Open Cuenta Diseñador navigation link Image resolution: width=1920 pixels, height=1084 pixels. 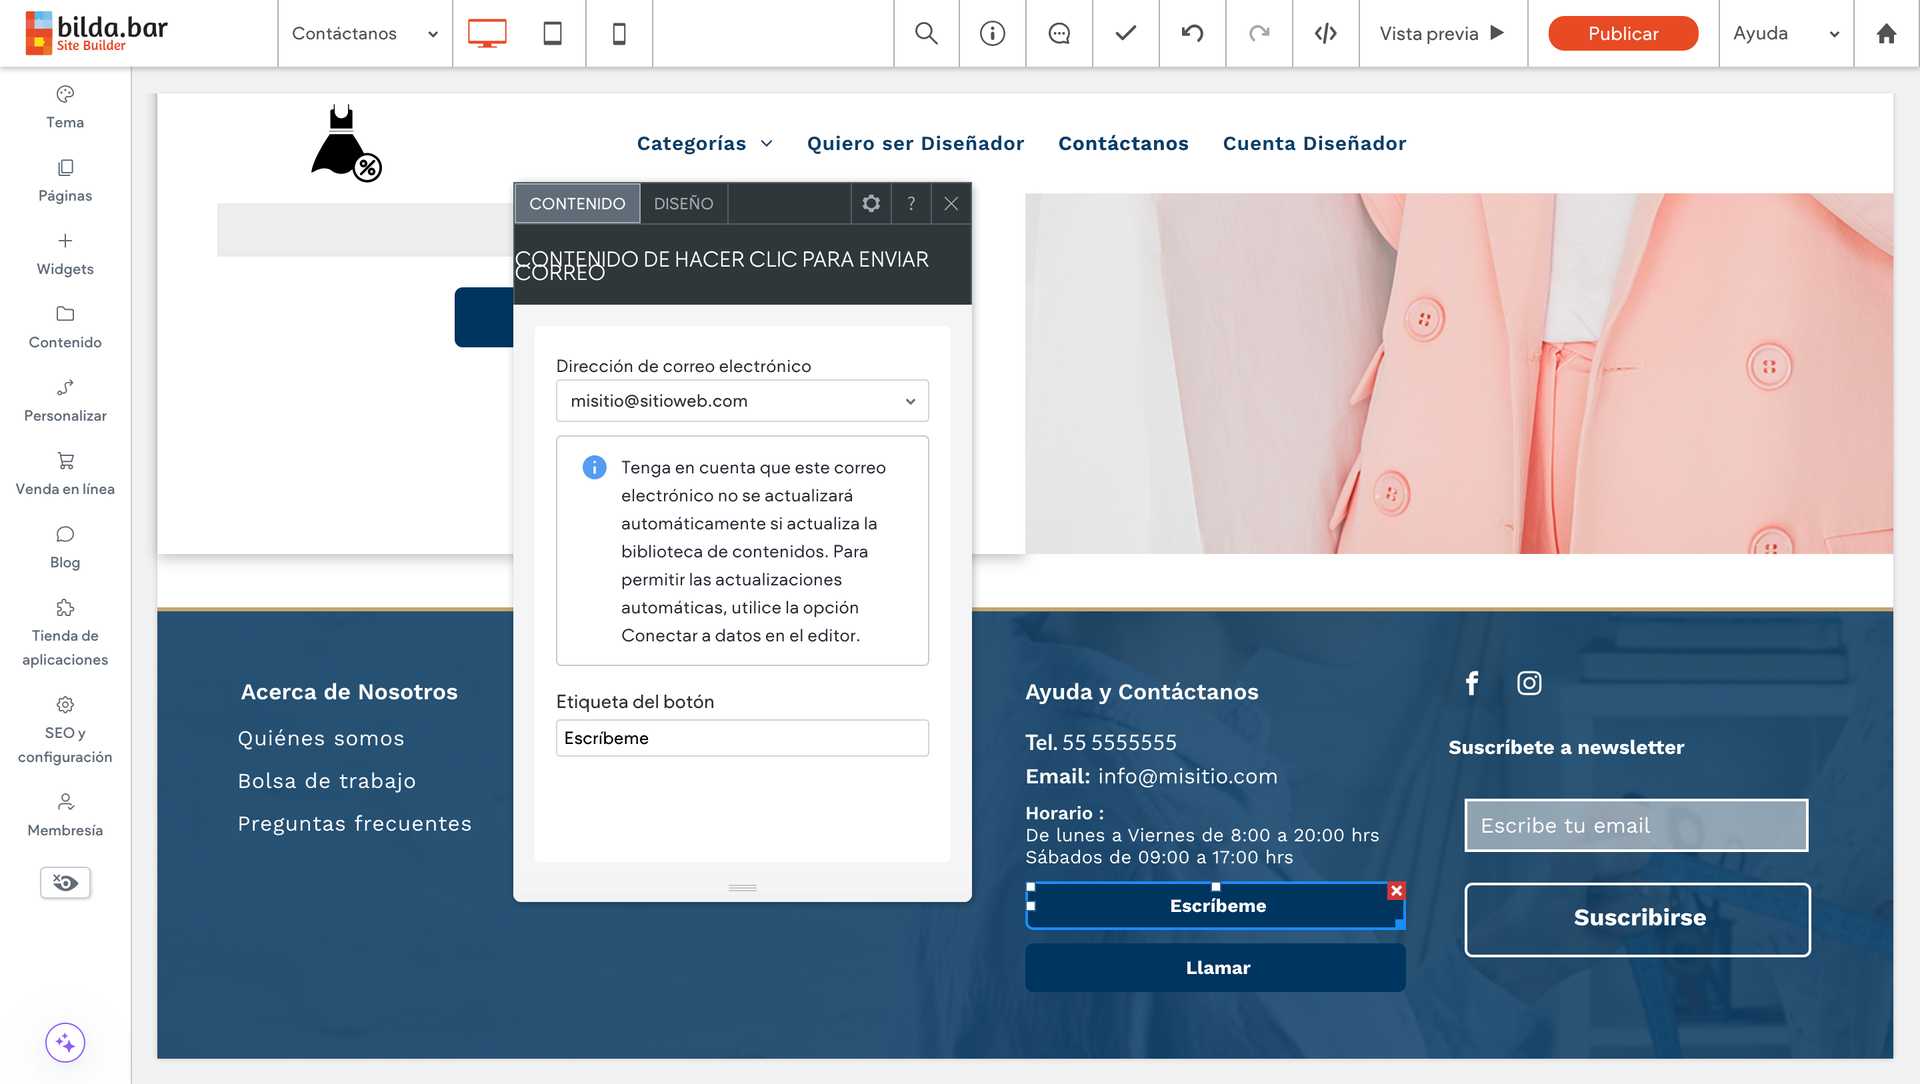[1314, 143]
